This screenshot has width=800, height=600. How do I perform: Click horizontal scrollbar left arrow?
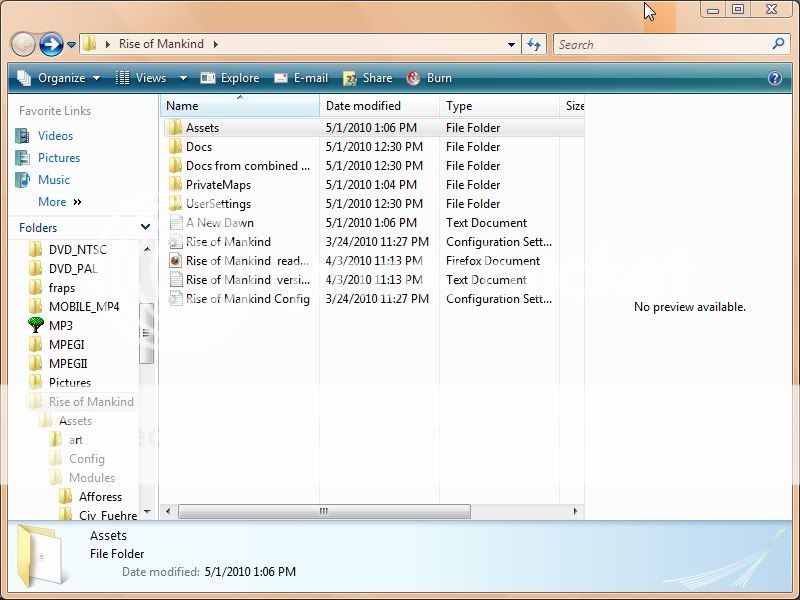168,511
